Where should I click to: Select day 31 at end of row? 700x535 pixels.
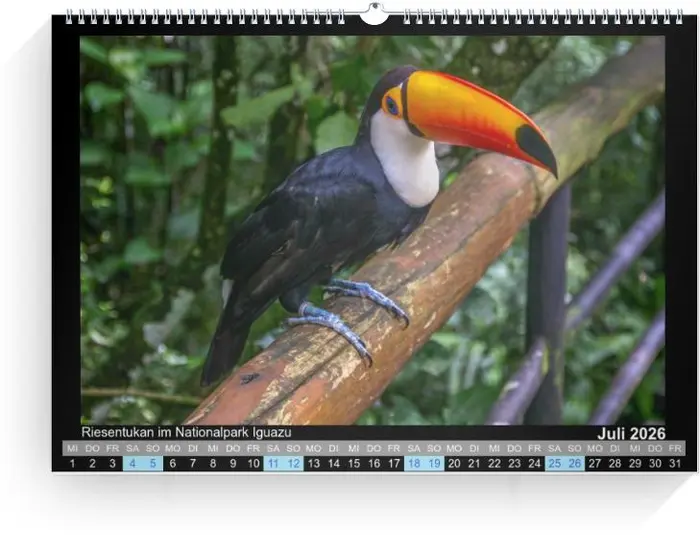tap(675, 464)
